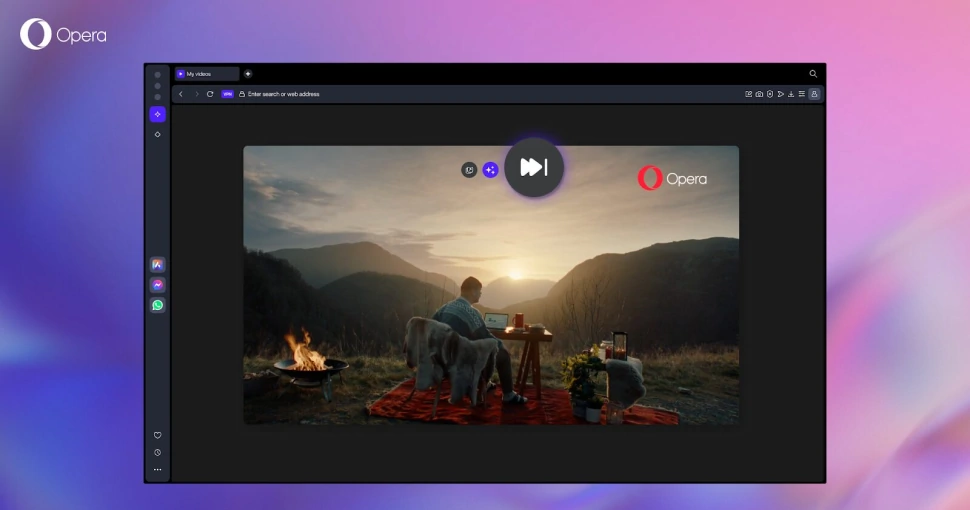The width and height of the screenshot is (970, 510).
Task: Take a snapshot with the camera icon
Action: click(759, 94)
